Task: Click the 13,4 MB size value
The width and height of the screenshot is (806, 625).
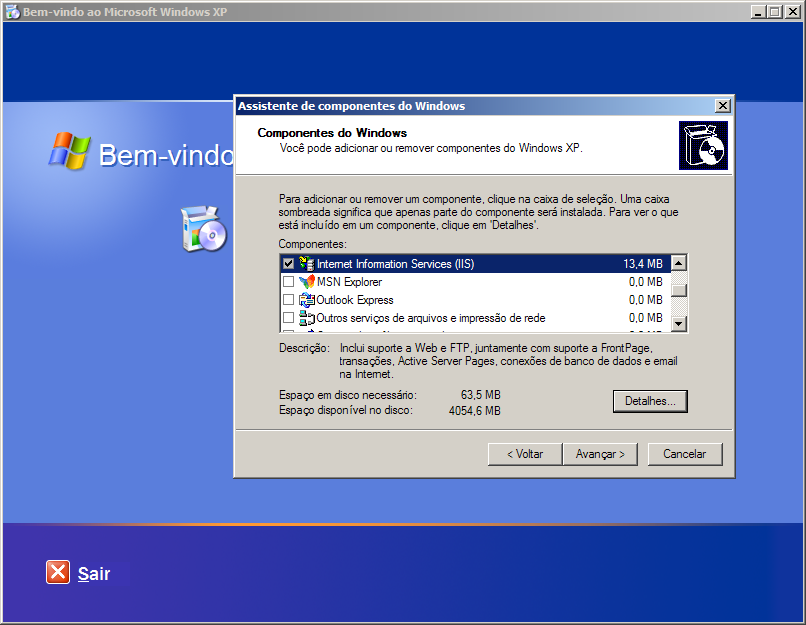Action: 643,264
